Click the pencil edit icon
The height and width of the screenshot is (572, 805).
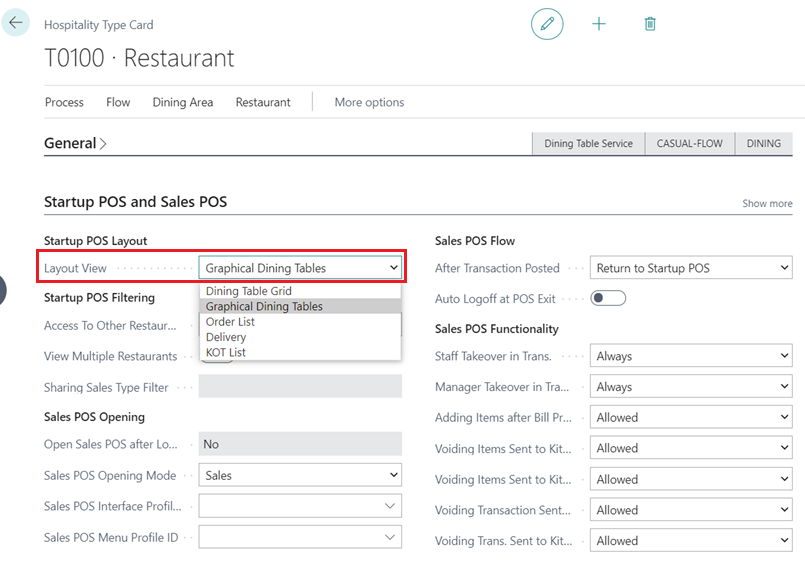(547, 24)
